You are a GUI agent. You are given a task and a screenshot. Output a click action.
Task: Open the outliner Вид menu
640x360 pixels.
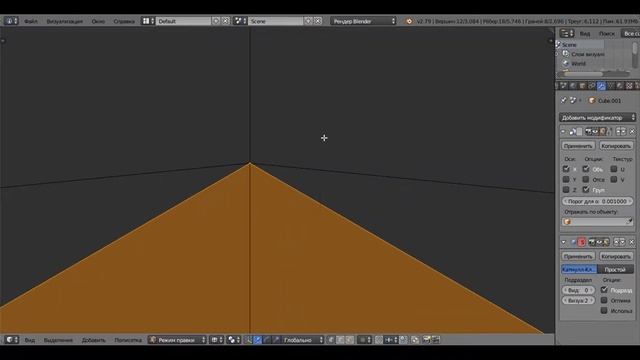point(585,33)
